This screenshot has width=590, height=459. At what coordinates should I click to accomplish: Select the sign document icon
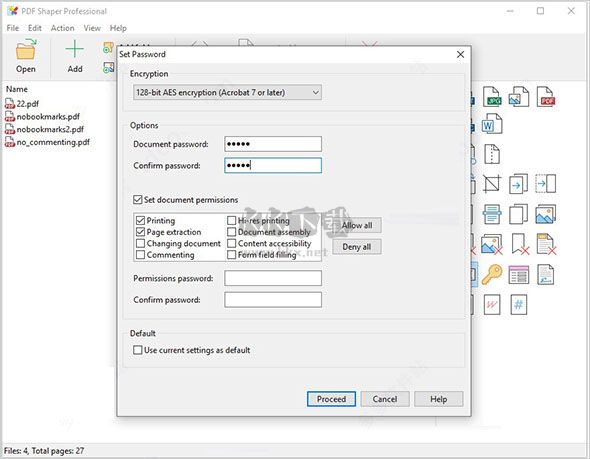[x=546, y=274]
